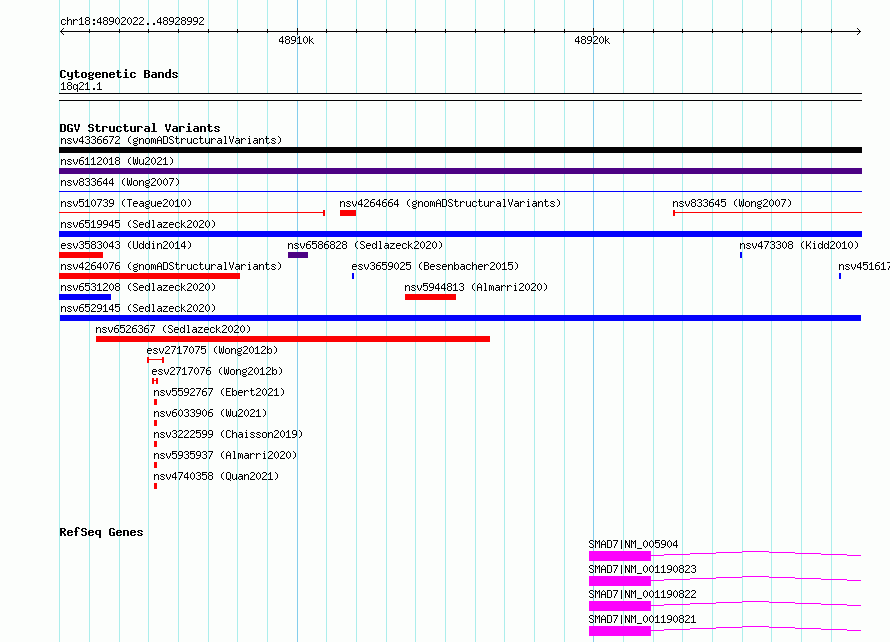
Task: Click the nsv473308 (Kidd2010) label
Action: (799, 245)
